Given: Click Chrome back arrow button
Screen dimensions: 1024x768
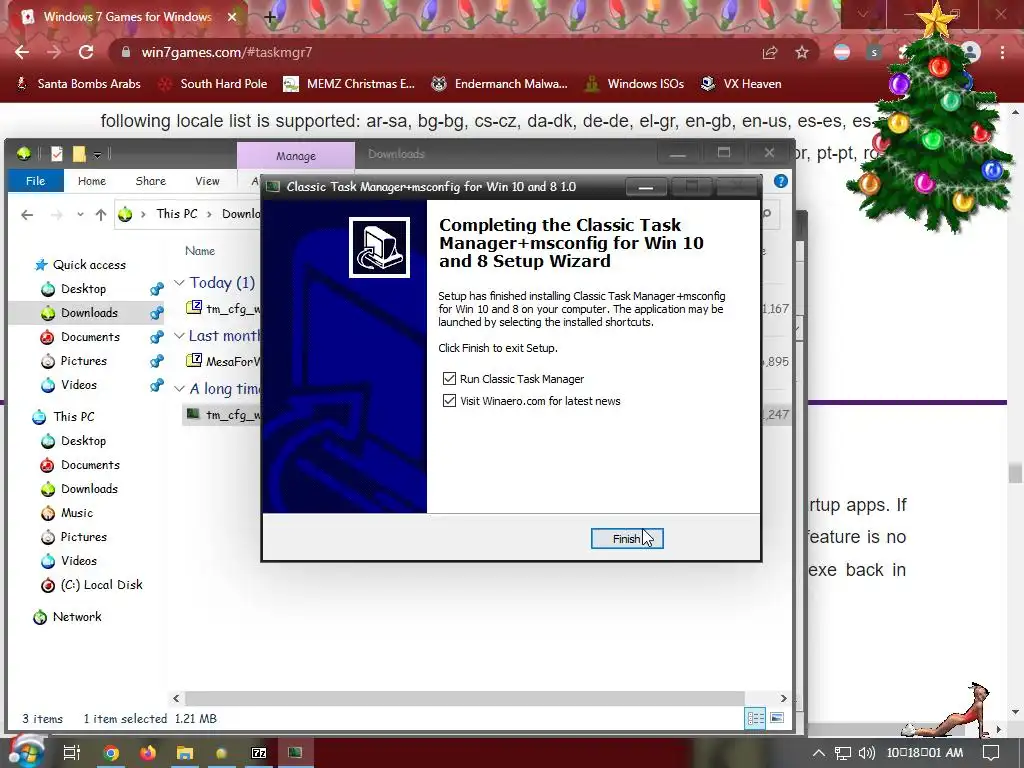Looking at the screenshot, I should tap(22, 52).
